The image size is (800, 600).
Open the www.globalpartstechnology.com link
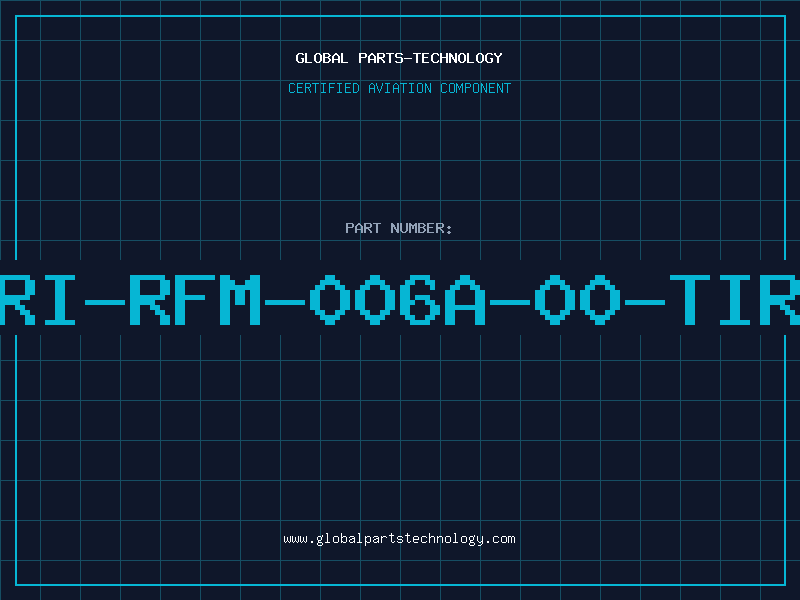(399, 539)
